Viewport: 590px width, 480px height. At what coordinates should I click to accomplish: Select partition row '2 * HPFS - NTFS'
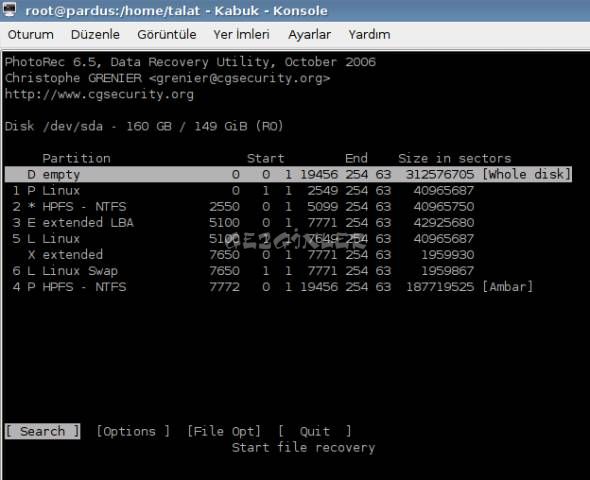pos(243,207)
